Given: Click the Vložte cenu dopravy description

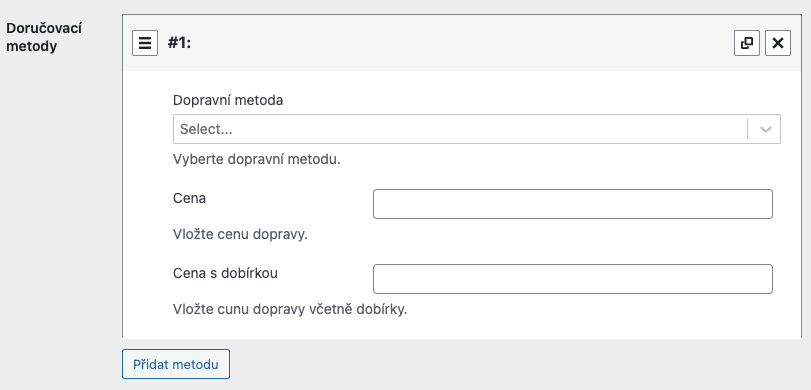Looking at the screenshot, I should (241, 234).
